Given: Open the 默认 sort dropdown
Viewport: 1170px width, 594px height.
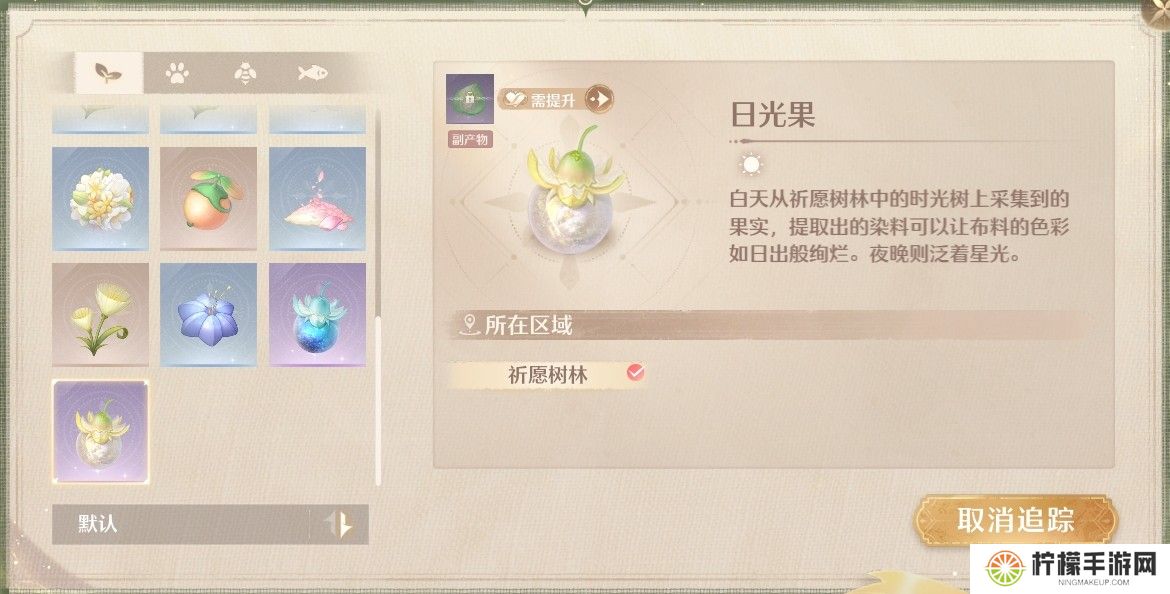Looking at the screenshot, I should (181, 524).
